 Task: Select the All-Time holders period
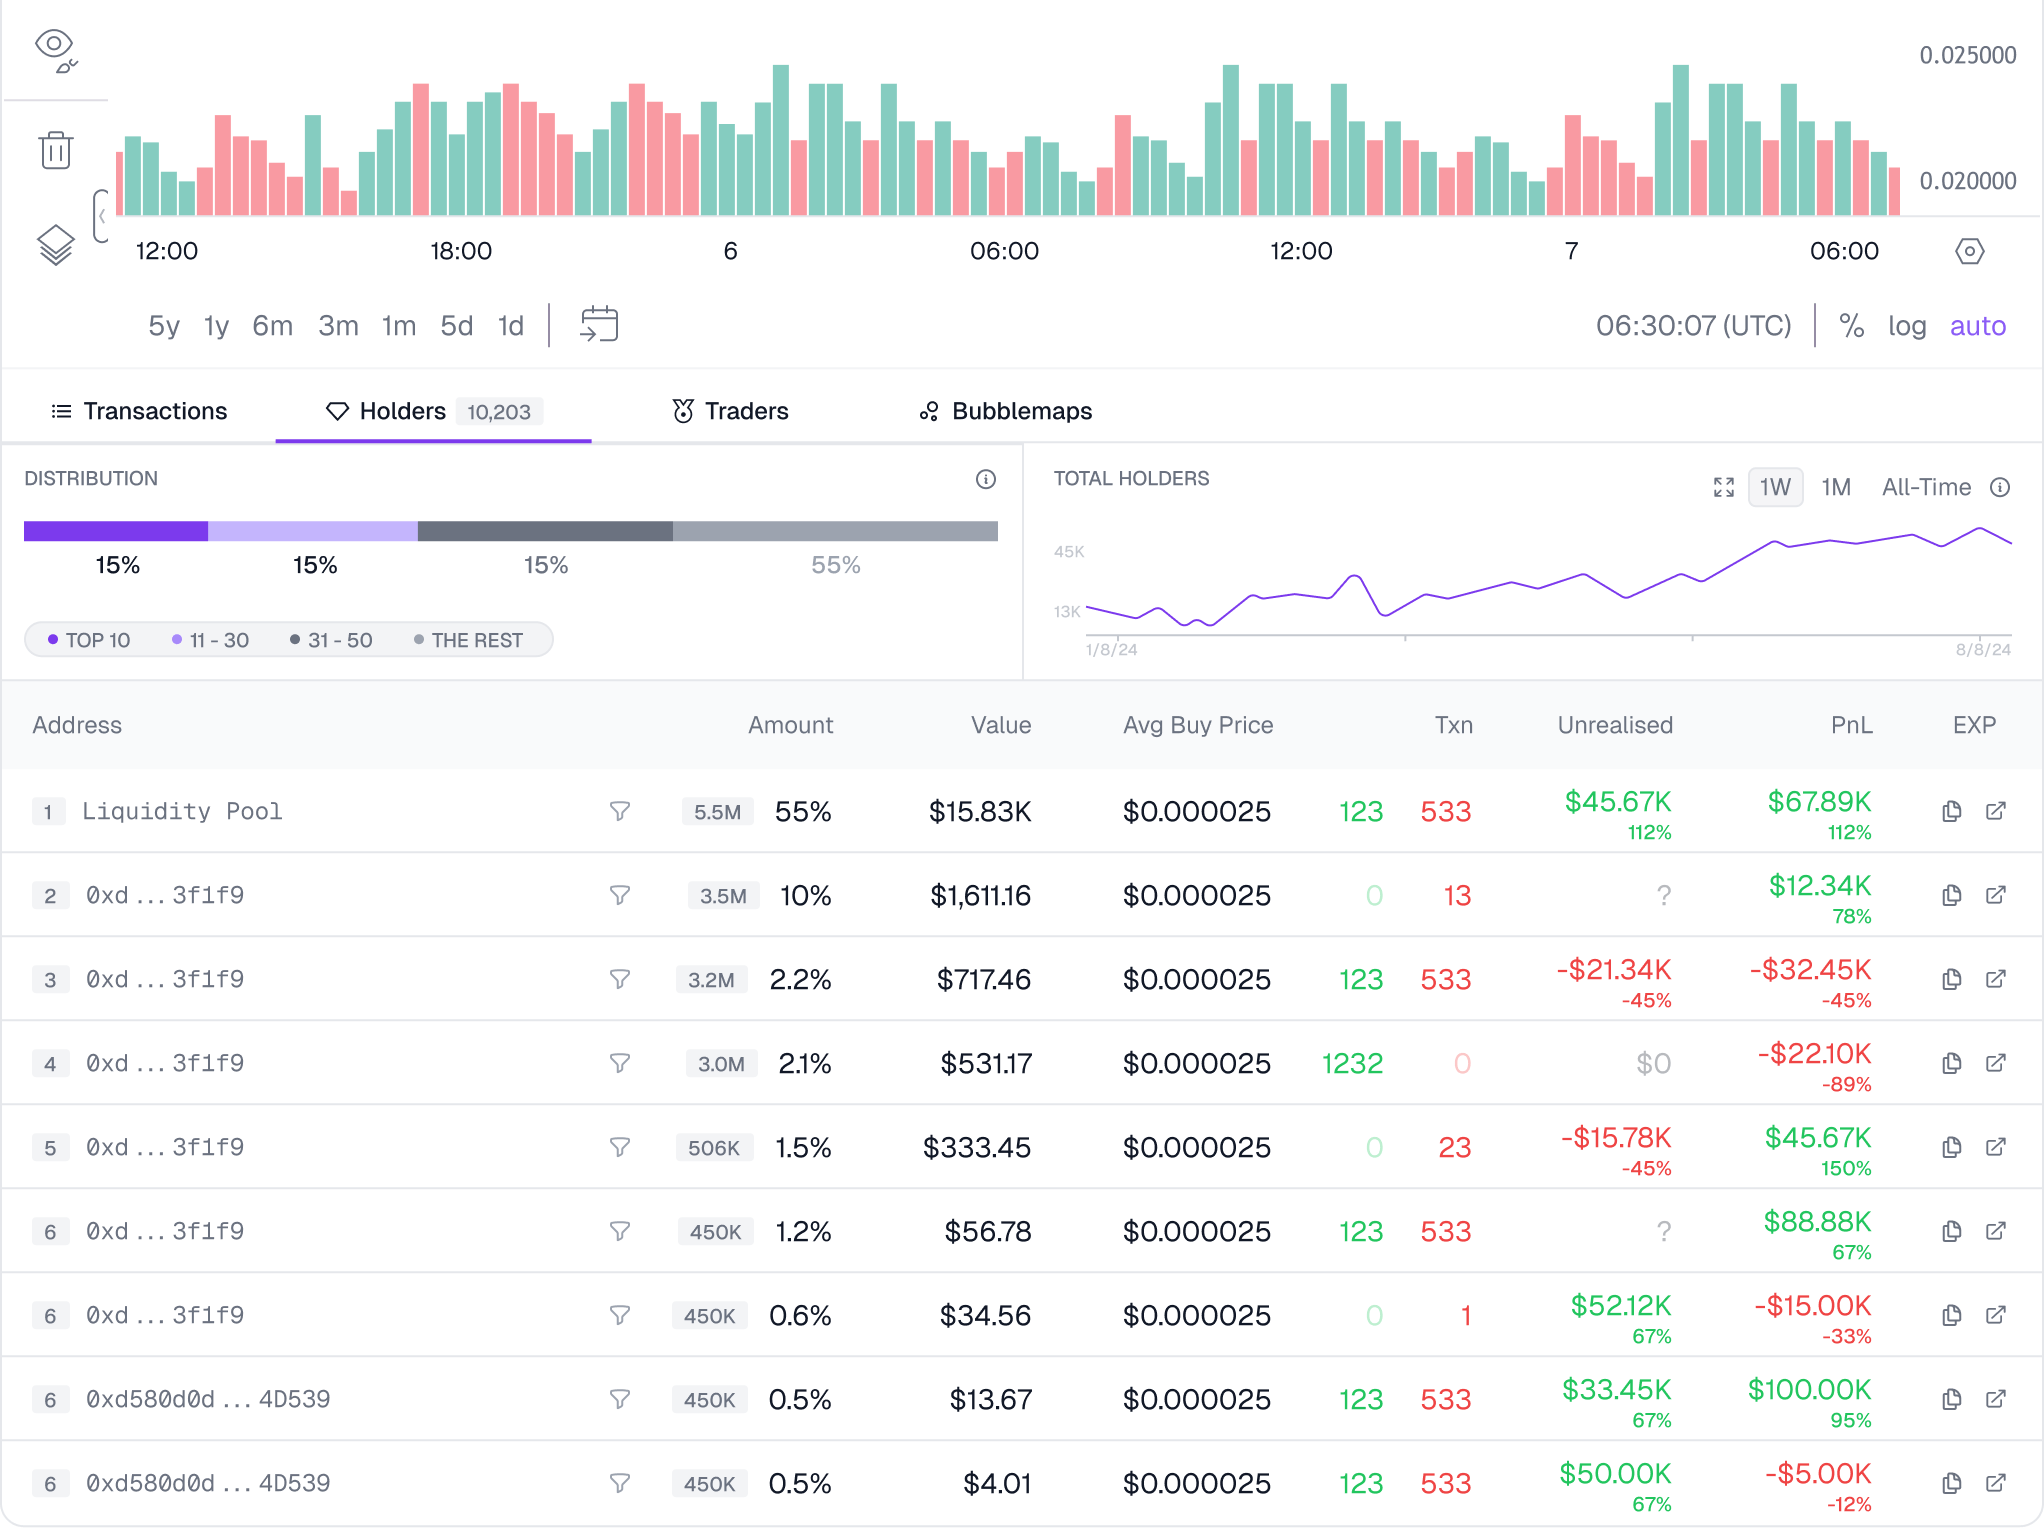[1926, 487]
